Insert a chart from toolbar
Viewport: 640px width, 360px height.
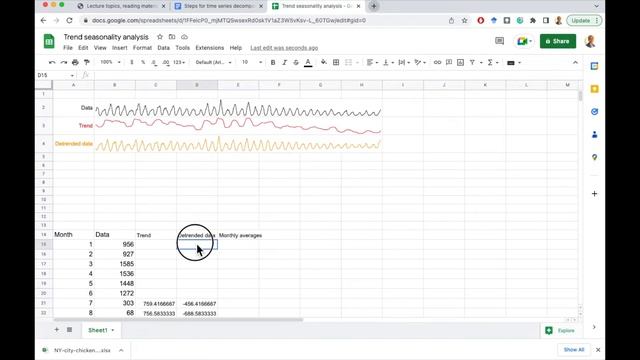click(x=460, y=62)
